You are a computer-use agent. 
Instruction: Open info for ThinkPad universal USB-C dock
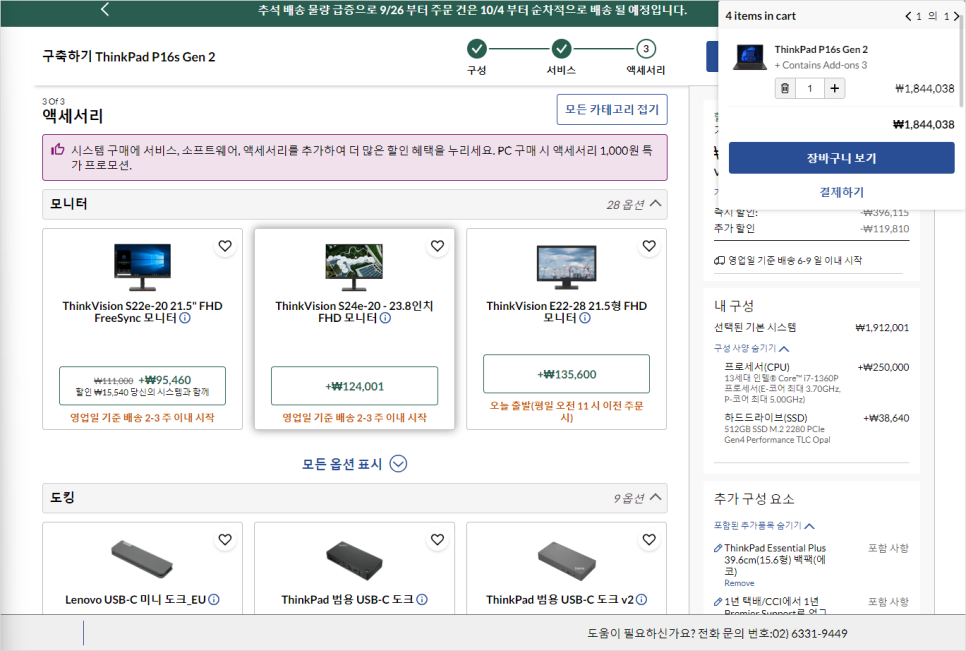click(422, 599)
